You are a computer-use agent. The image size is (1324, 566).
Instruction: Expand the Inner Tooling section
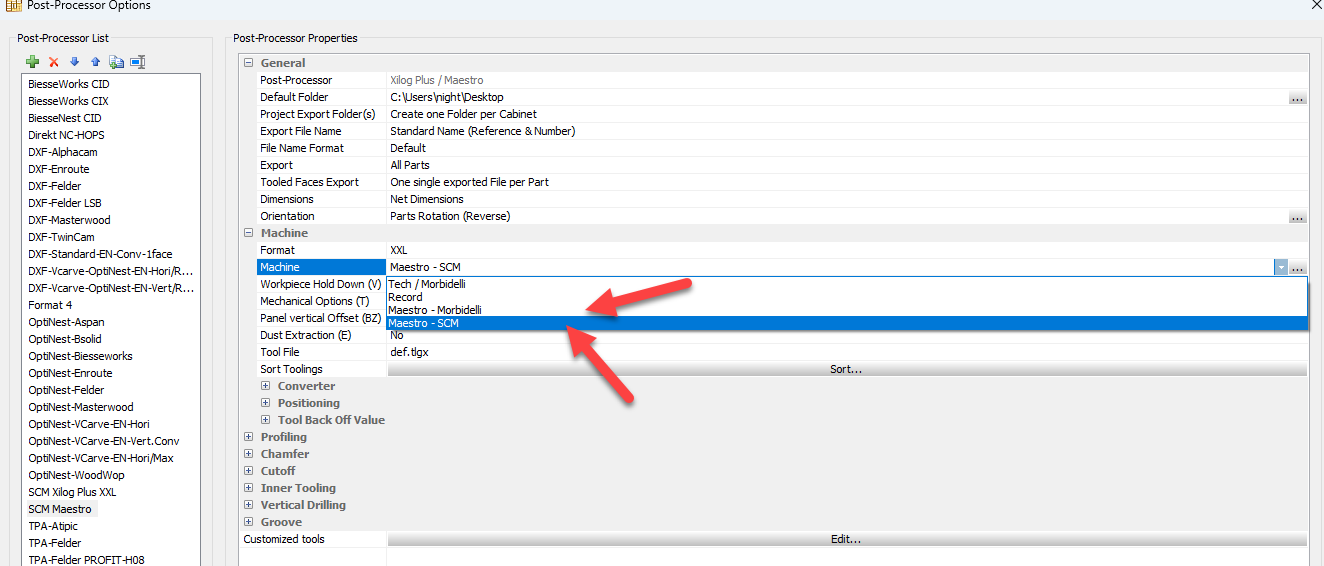[249, 488]
